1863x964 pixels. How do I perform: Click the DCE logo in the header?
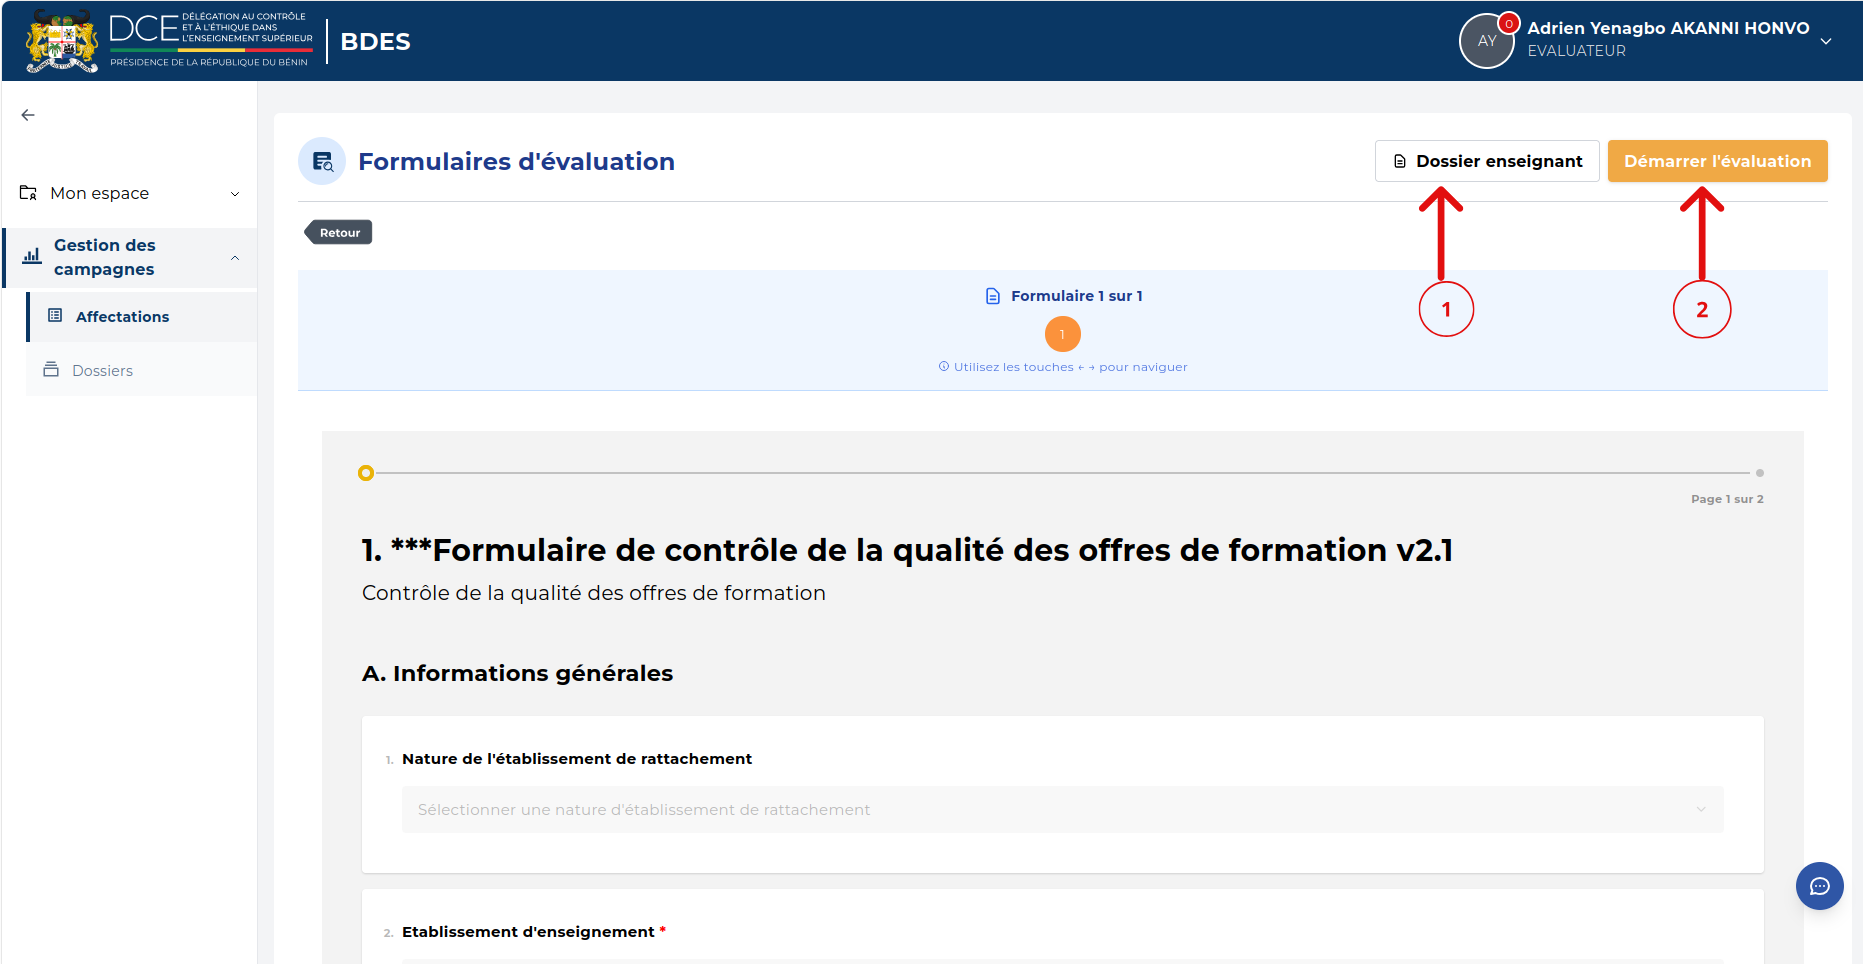(210, 40)
